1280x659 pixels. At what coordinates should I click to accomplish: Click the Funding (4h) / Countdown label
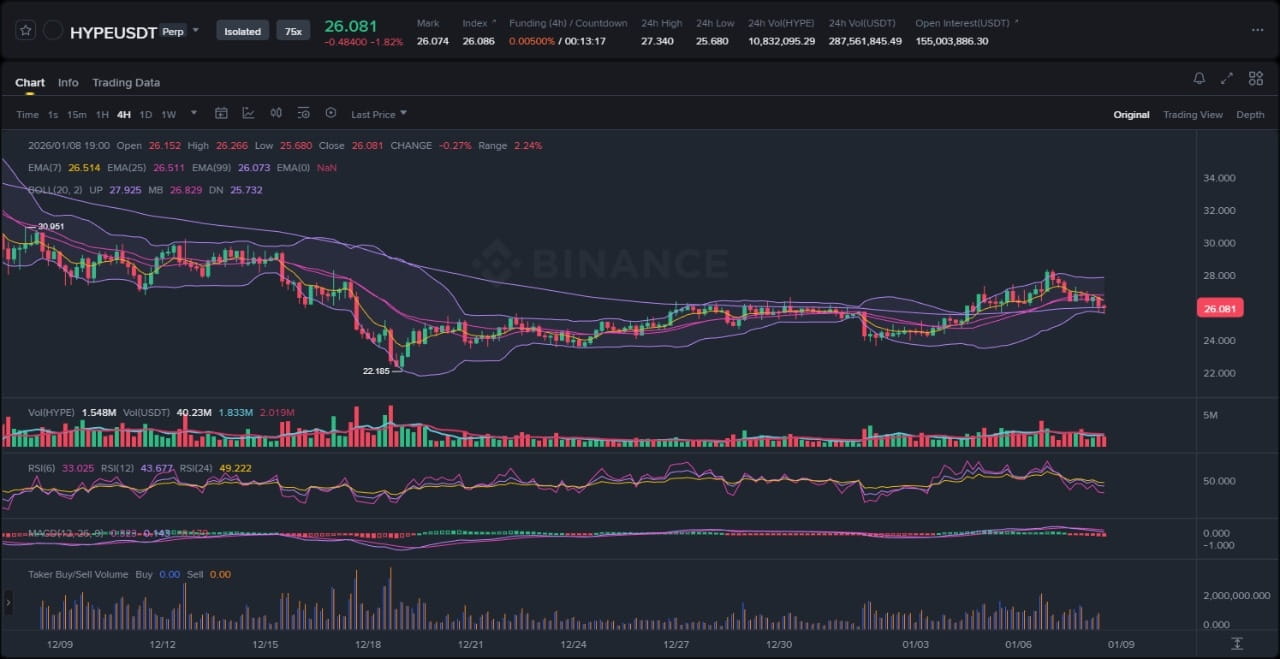(568, 23)
